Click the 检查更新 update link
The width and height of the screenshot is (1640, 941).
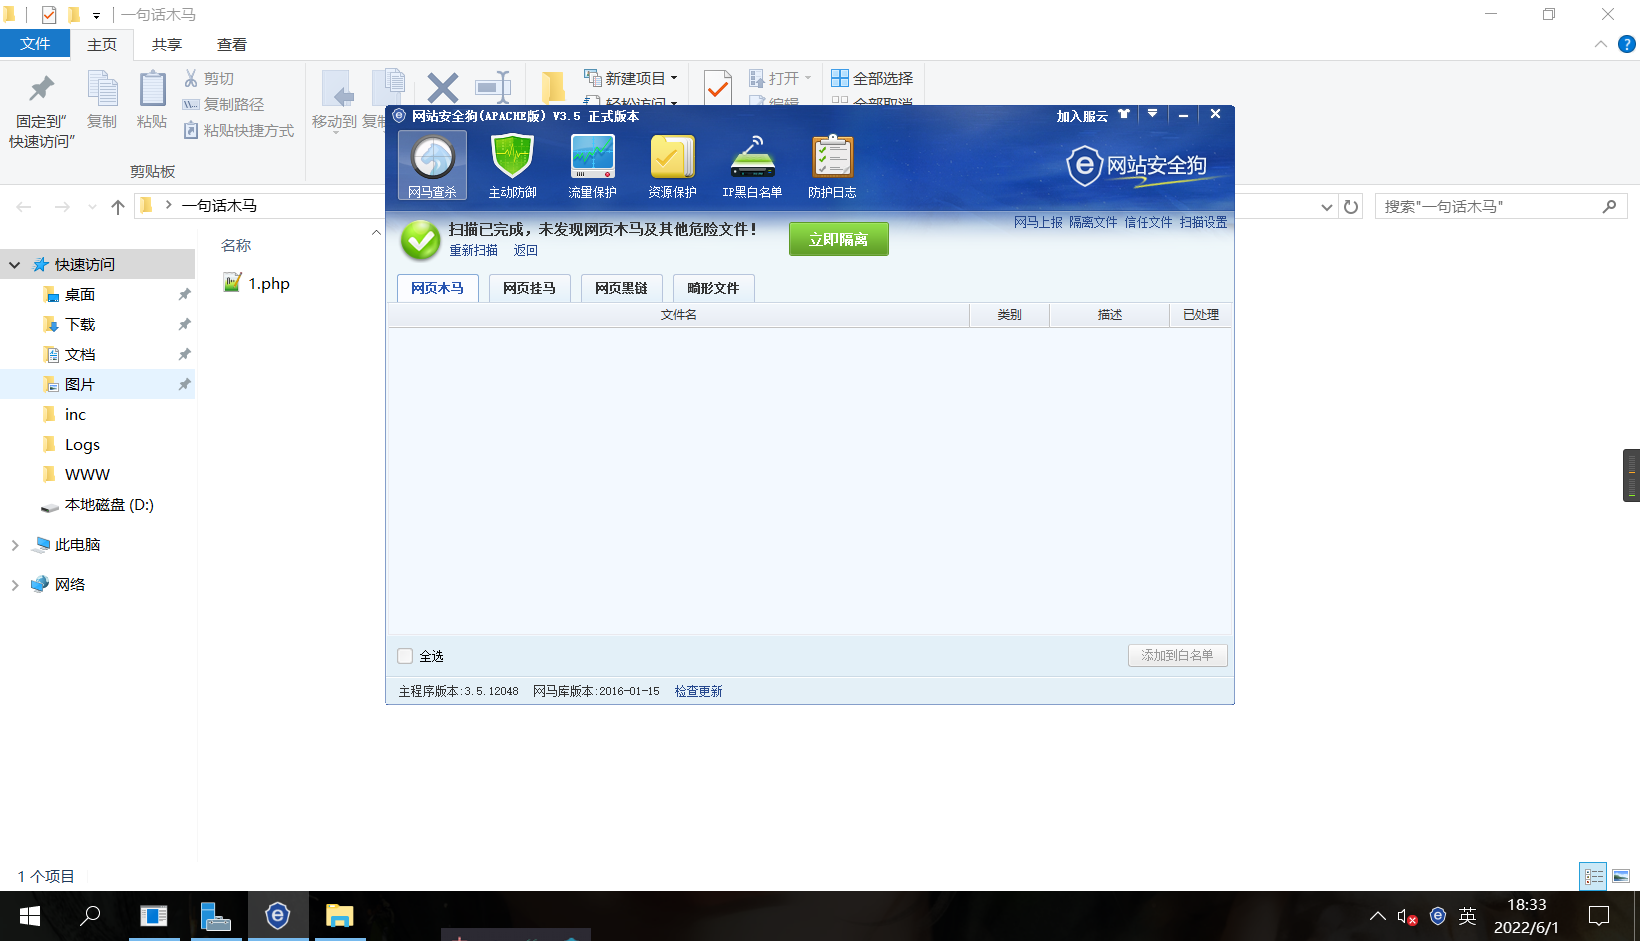pos(698,690)
